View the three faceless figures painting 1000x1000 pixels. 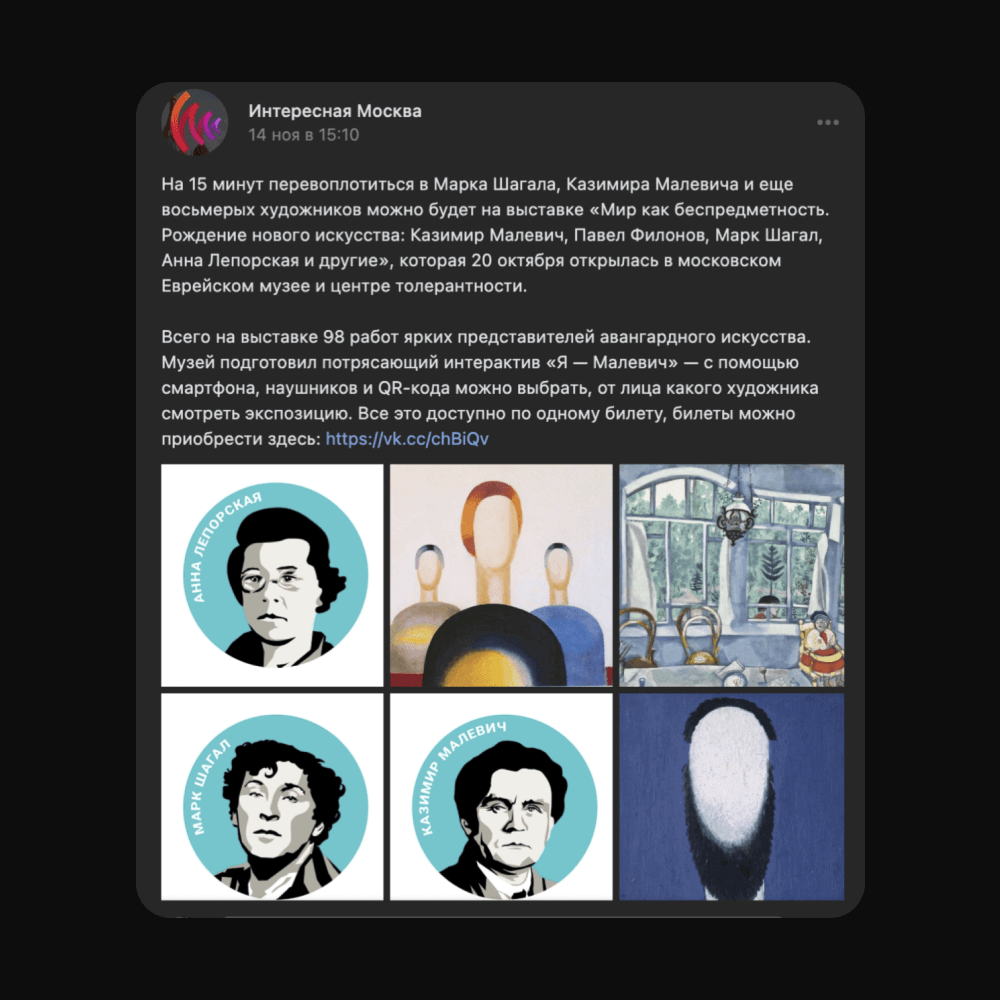[501, 575]
